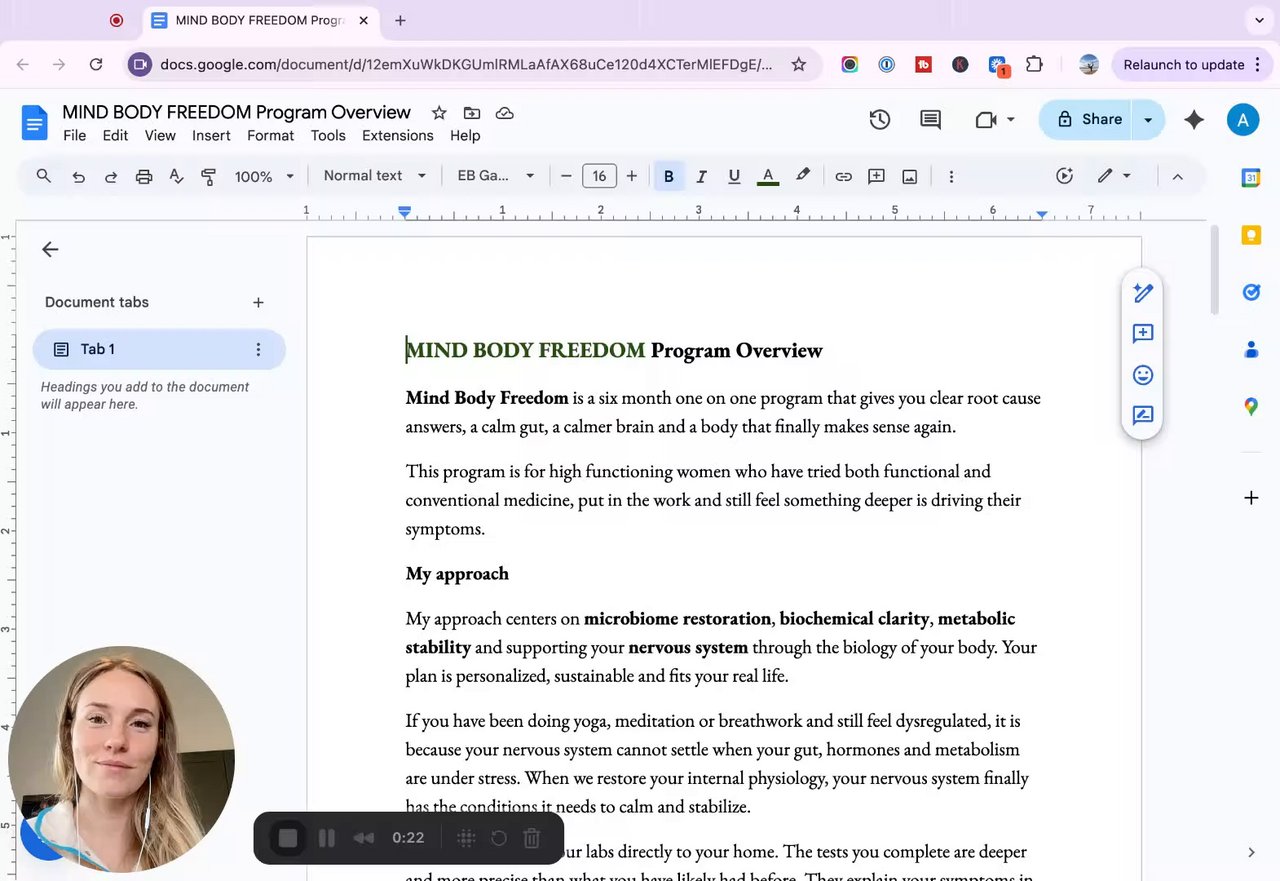This screenshot has height=881, width=1280.
Task: Increase font size
Action: 632,177
